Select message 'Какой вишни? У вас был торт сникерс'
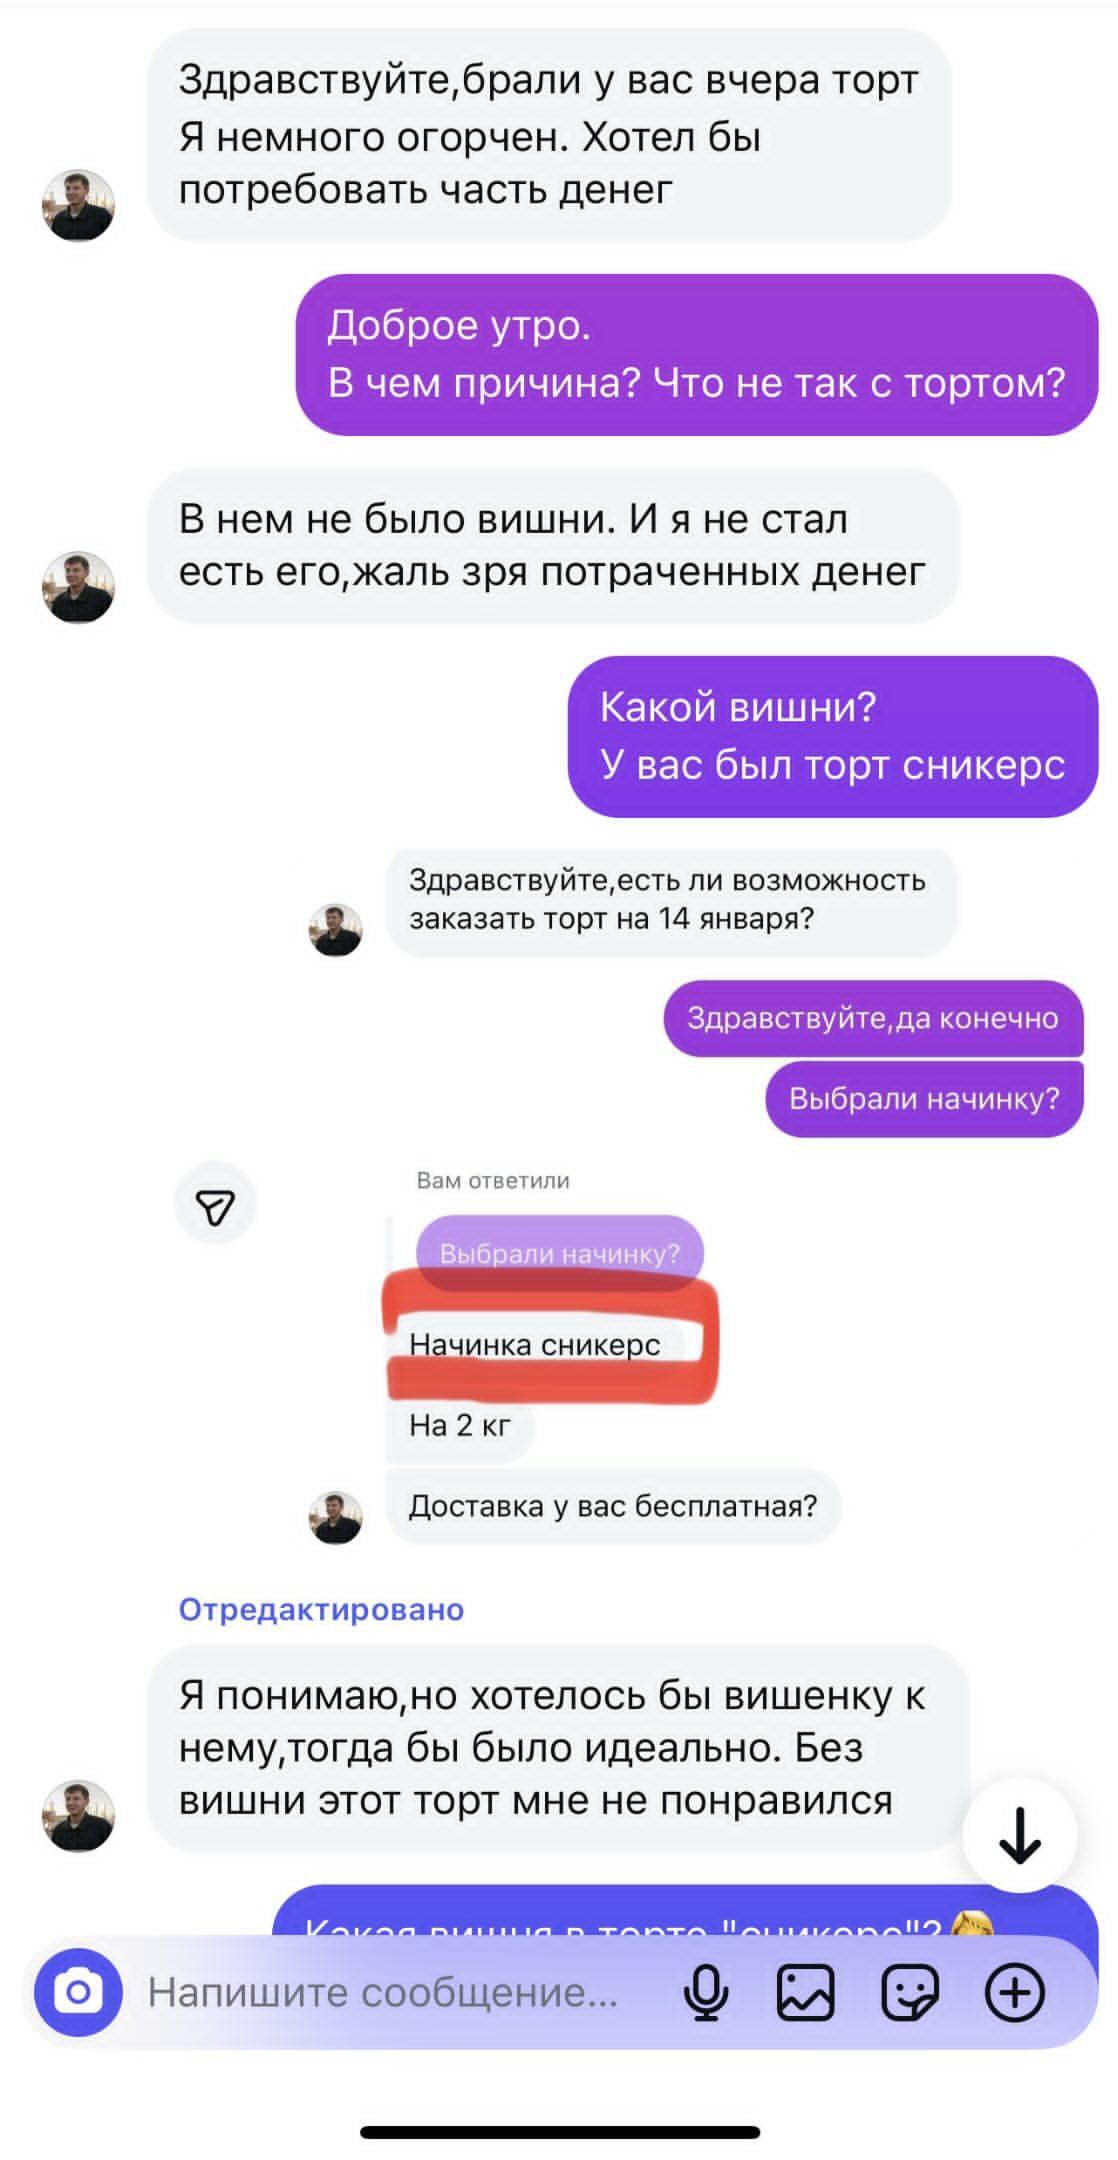 pos(833,736)
